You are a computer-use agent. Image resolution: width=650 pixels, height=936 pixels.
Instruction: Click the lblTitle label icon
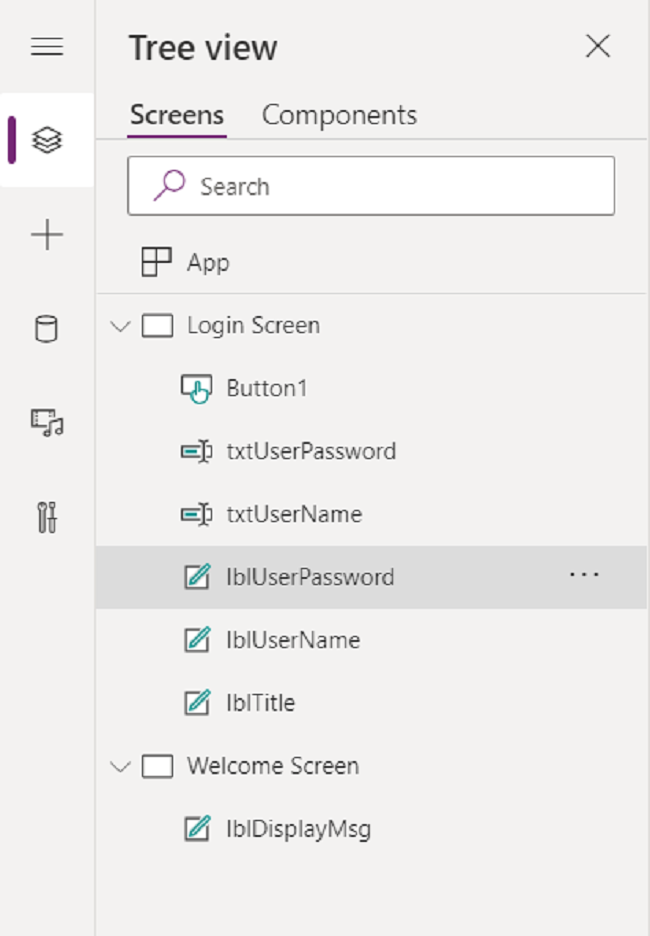coord(199,703)
